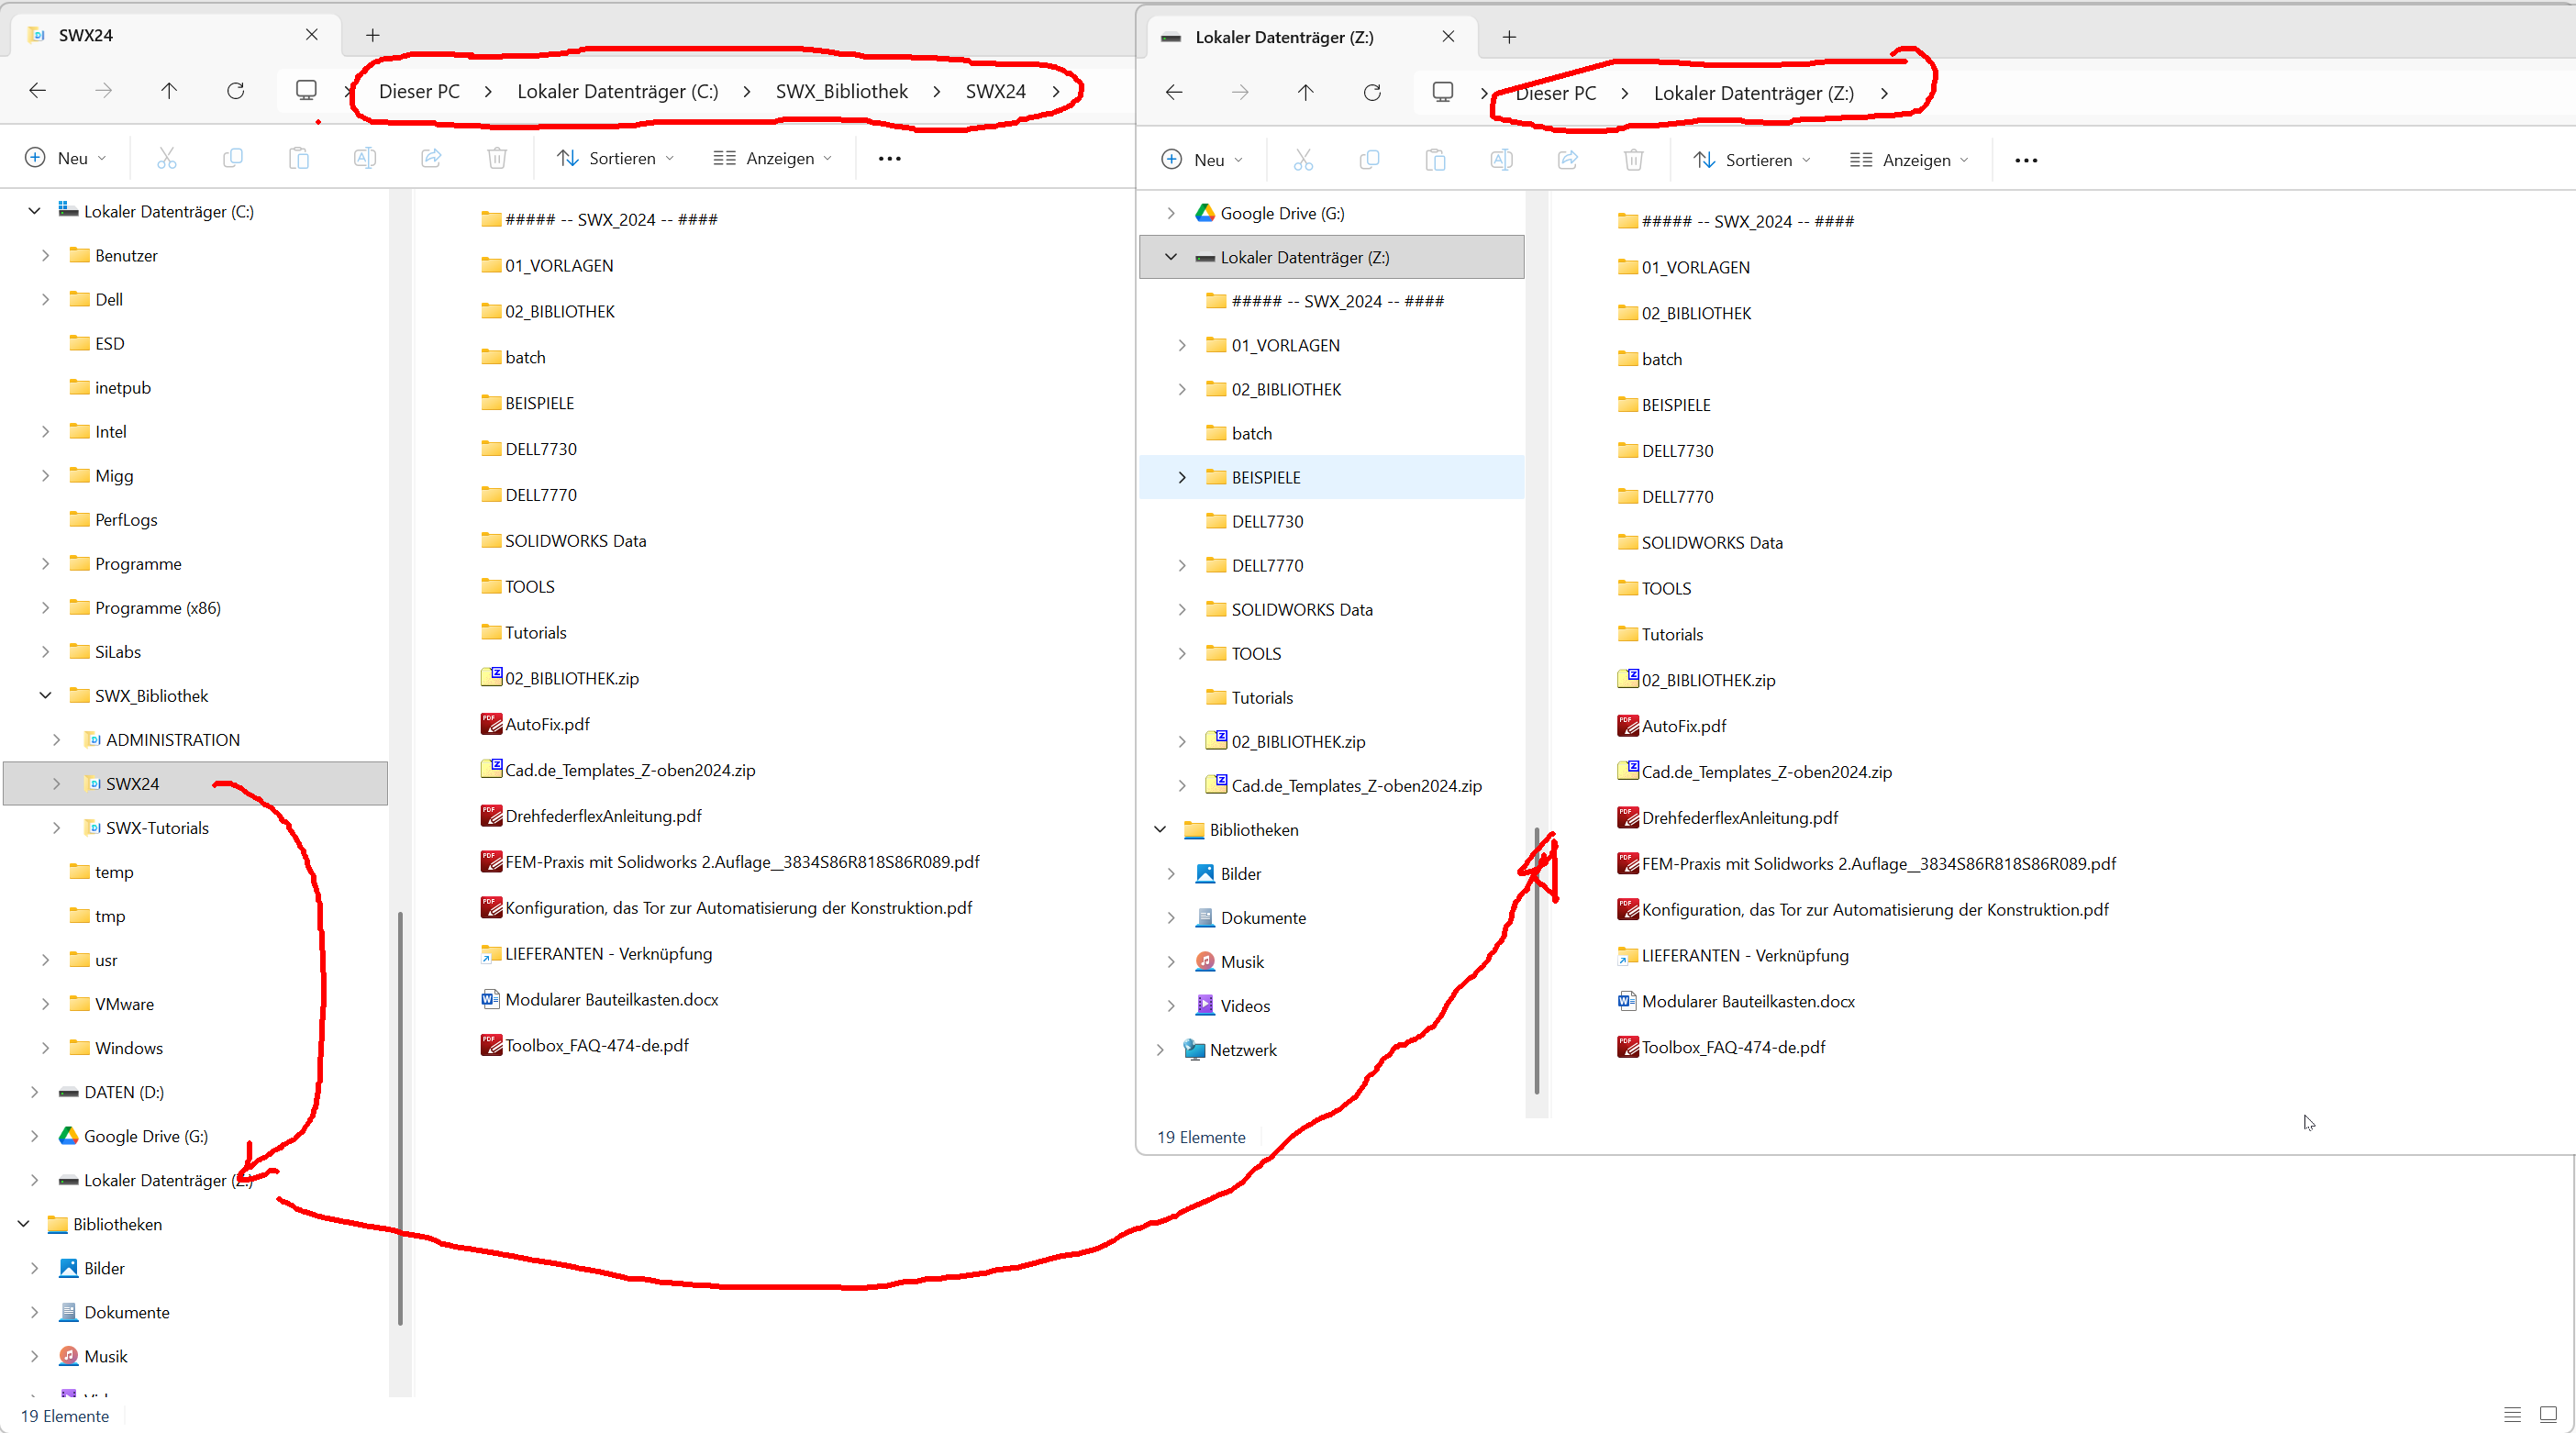The width and height of the screenshot is (2576, 1433).
Task: Click Rename icon in left SWX24 window
Action: click(365, 158)
